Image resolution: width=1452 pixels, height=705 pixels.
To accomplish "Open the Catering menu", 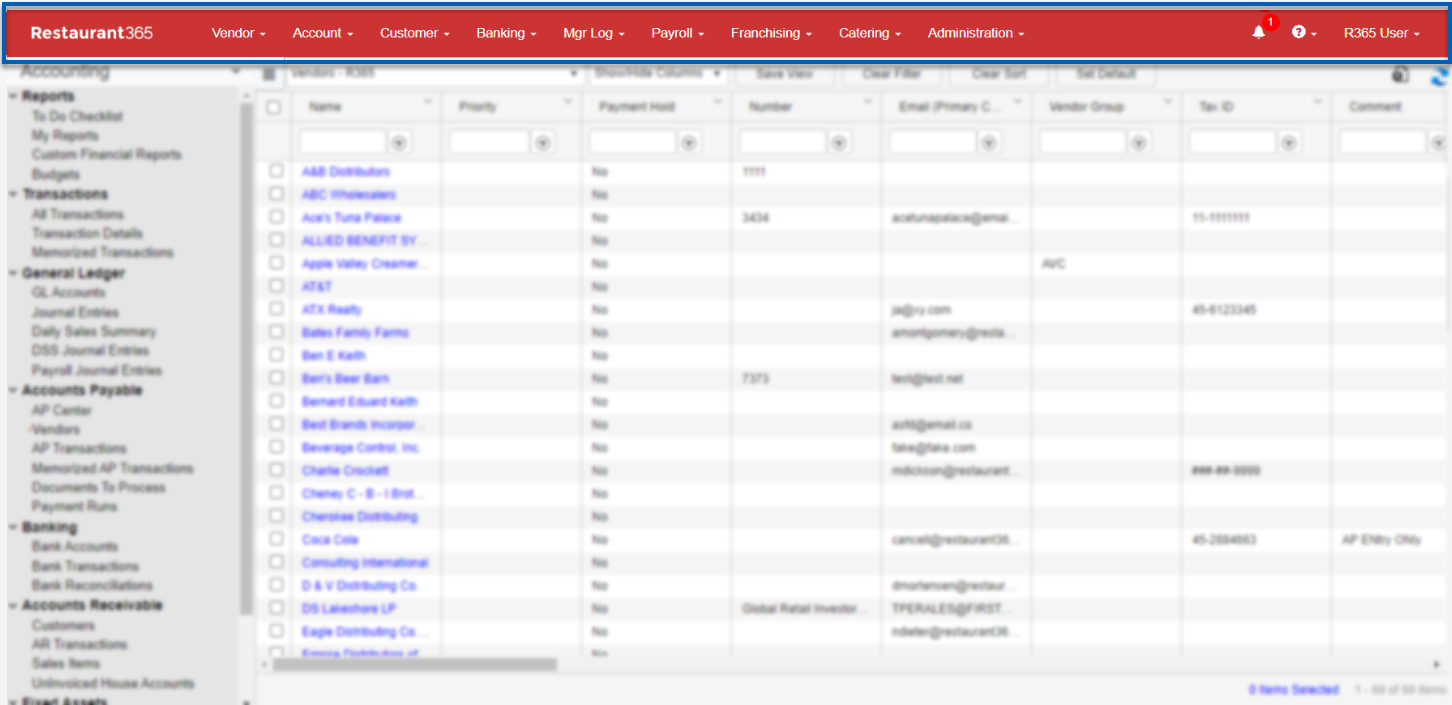I will [x=870, y=33].
